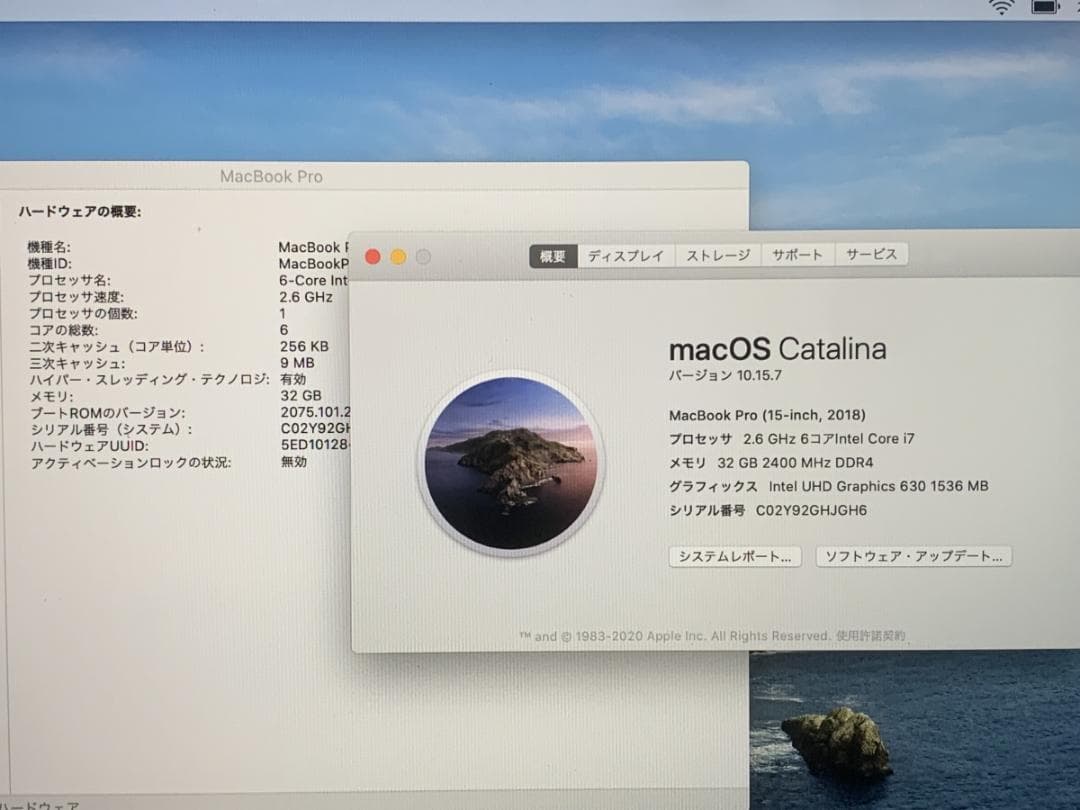
Task: Click the green zoom button
Action: tap(423, 256)
